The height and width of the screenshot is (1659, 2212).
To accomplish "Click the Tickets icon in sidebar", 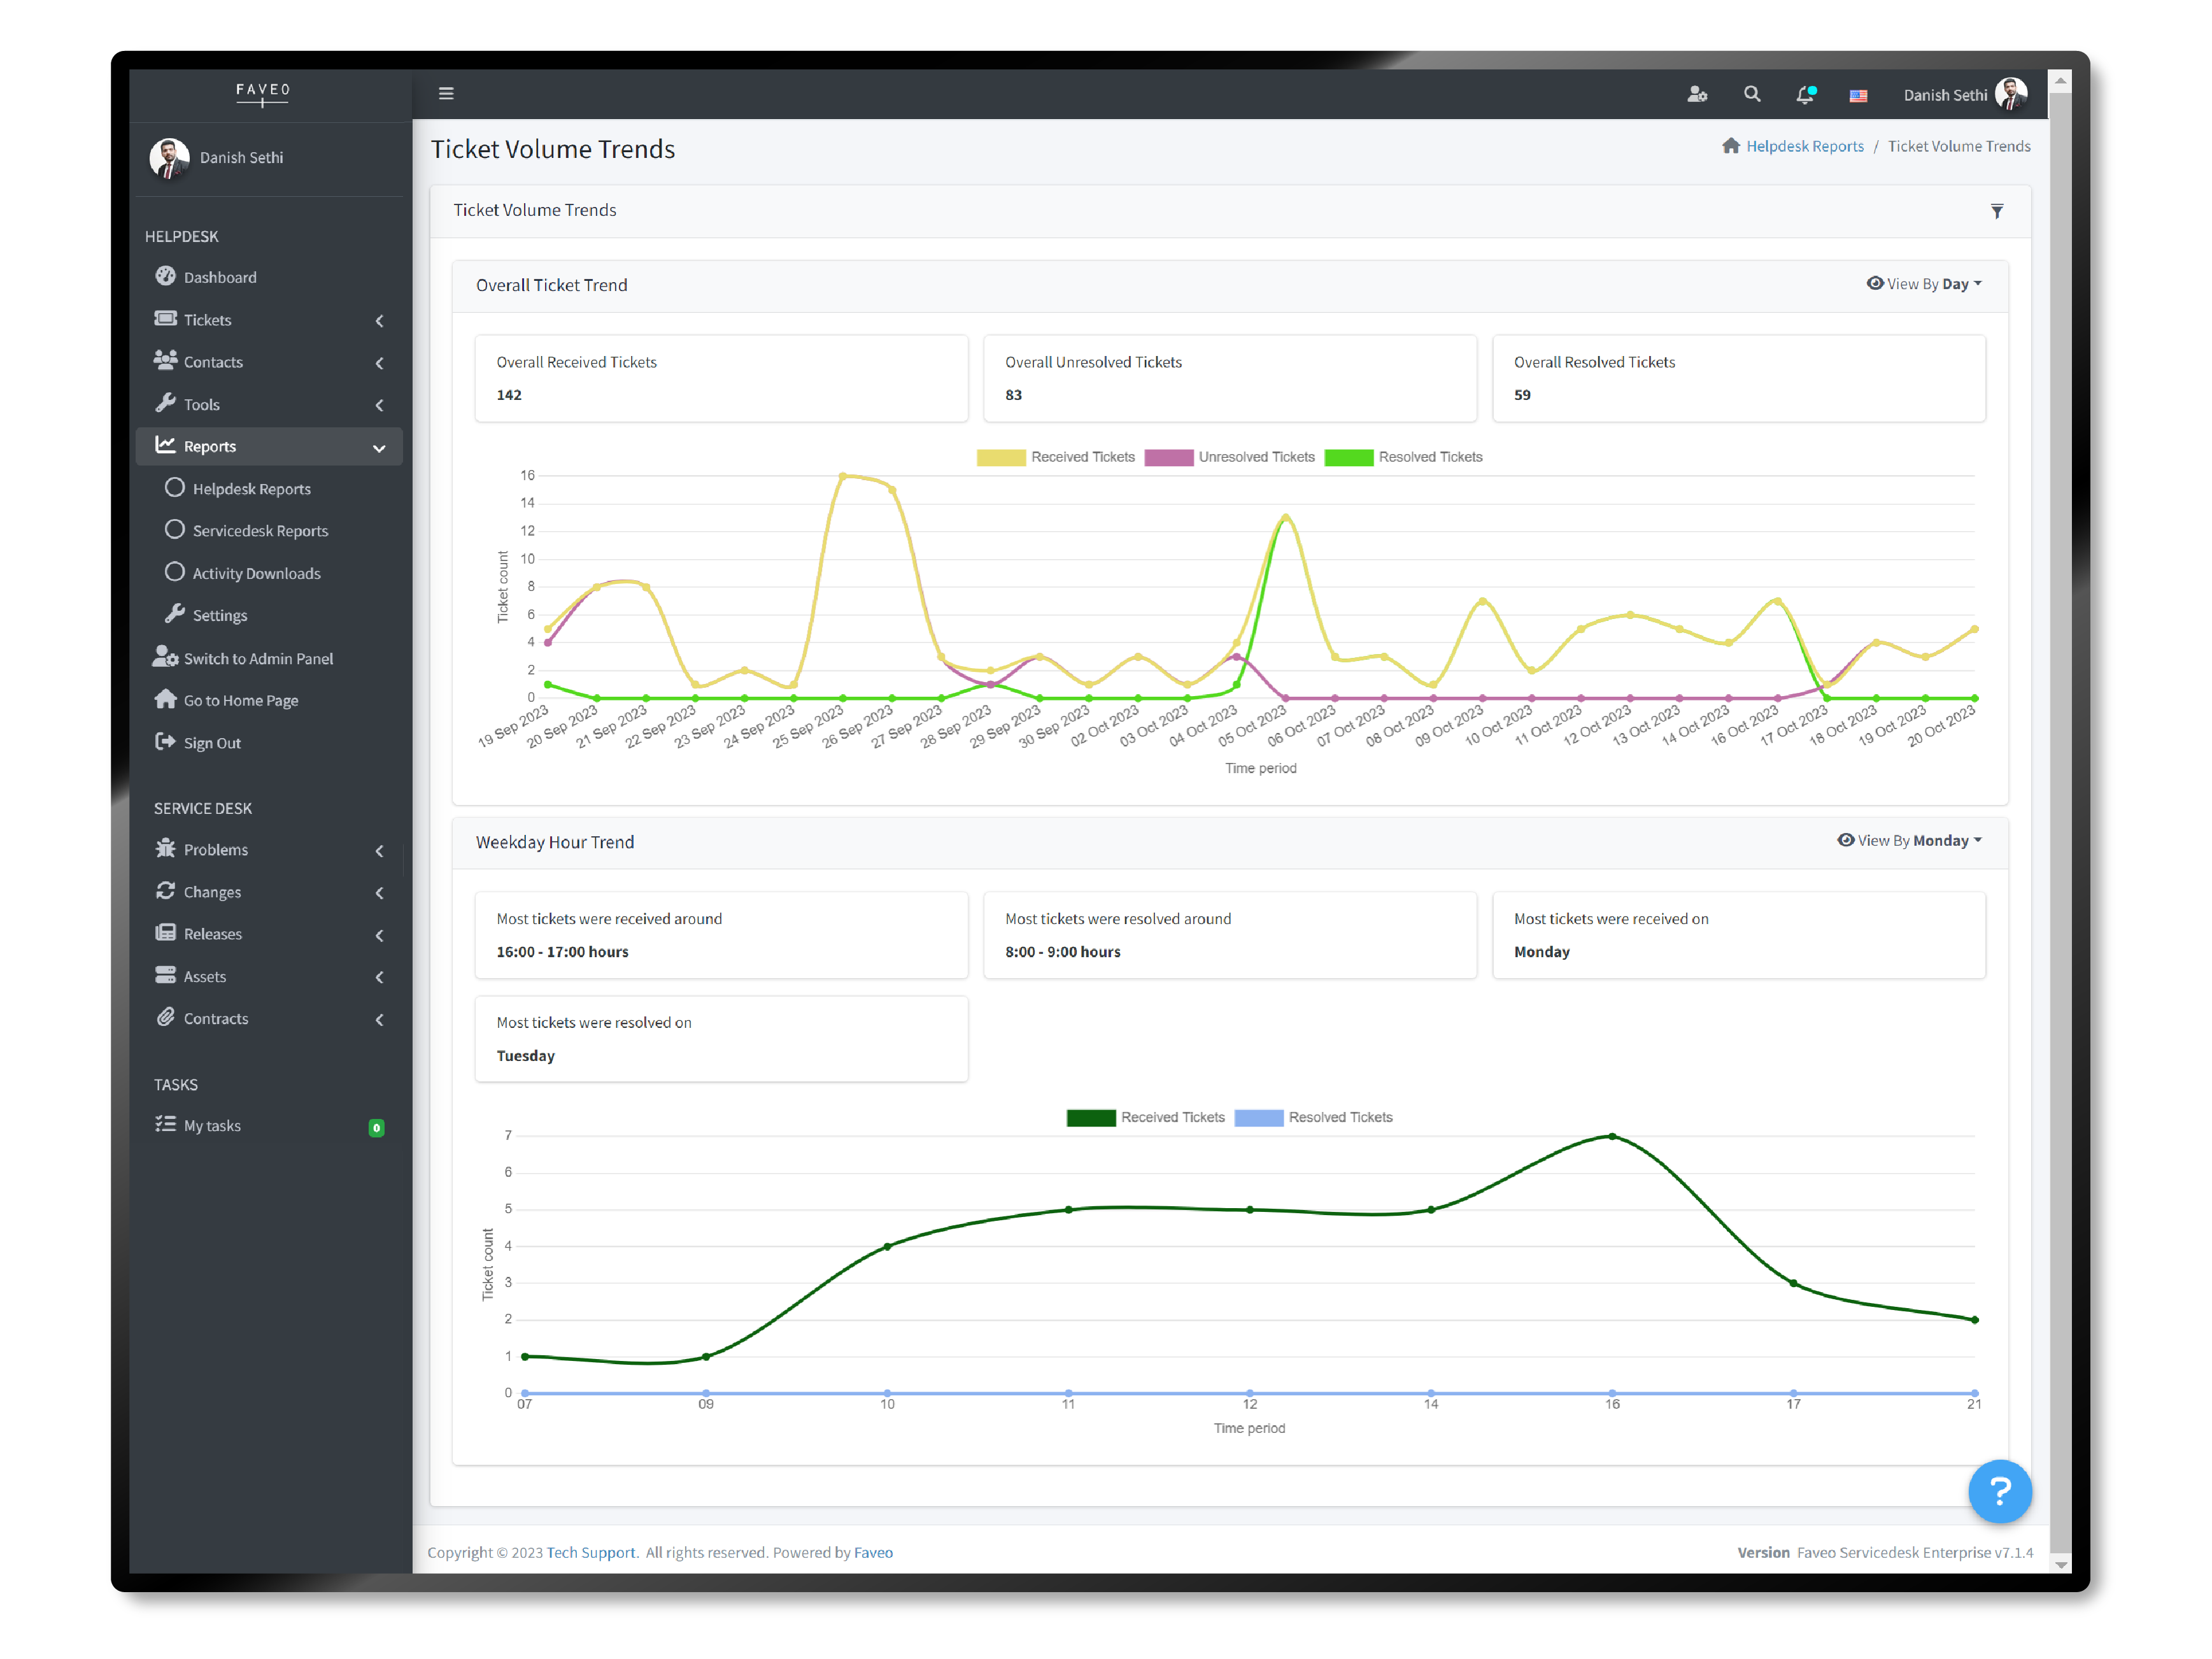I will tap(167, 319).
